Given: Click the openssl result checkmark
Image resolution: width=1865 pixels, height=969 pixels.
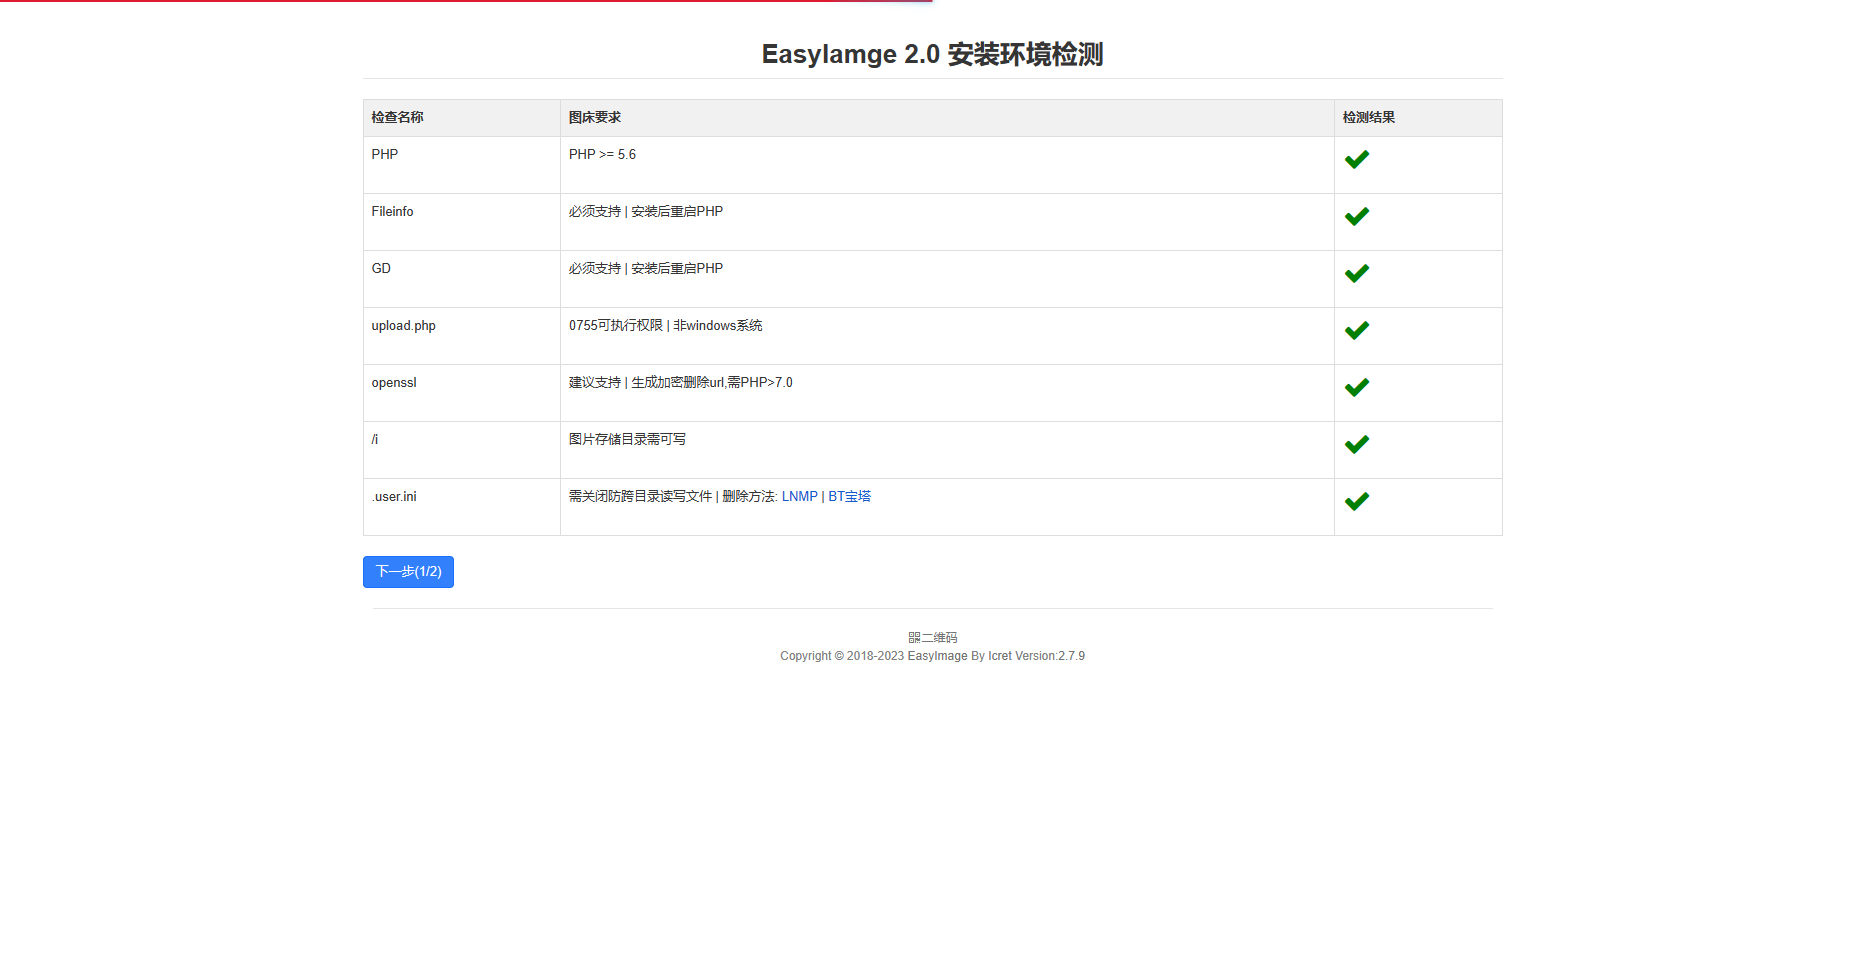Looking at the screenshot, I should [1356, 388].
